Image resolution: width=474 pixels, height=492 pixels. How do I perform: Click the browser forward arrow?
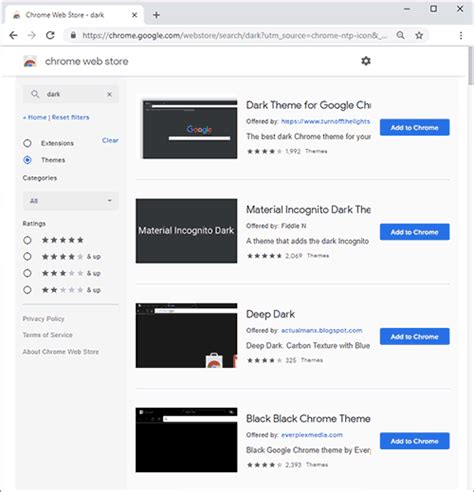tap(32, 35)
